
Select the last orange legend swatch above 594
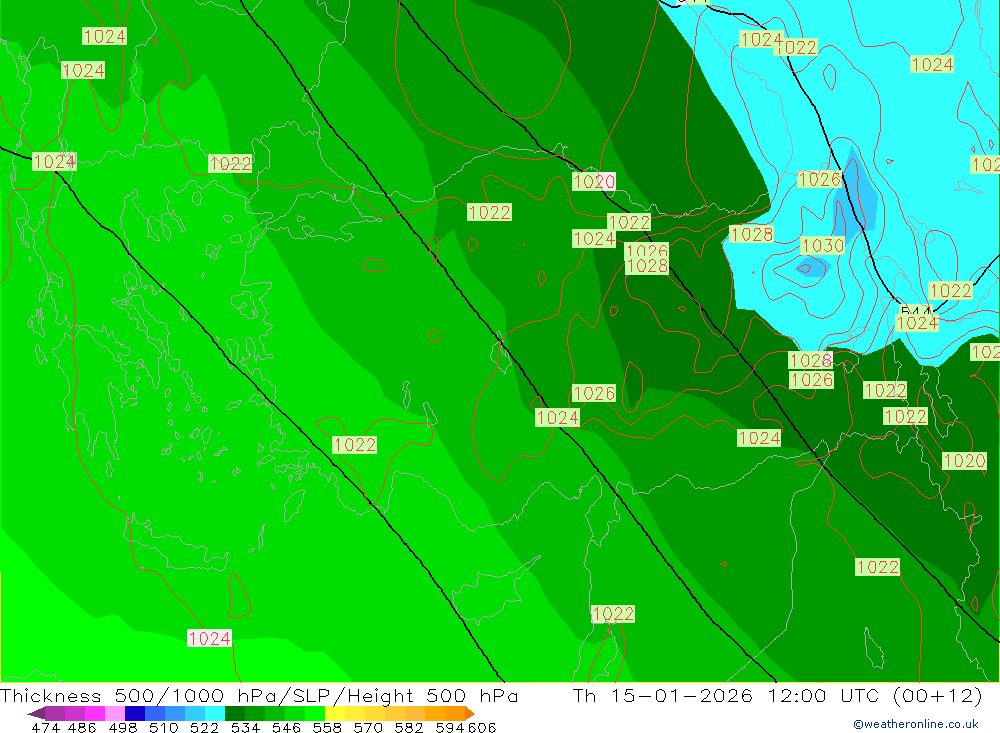pyautogui.click(x=455, y=713)
